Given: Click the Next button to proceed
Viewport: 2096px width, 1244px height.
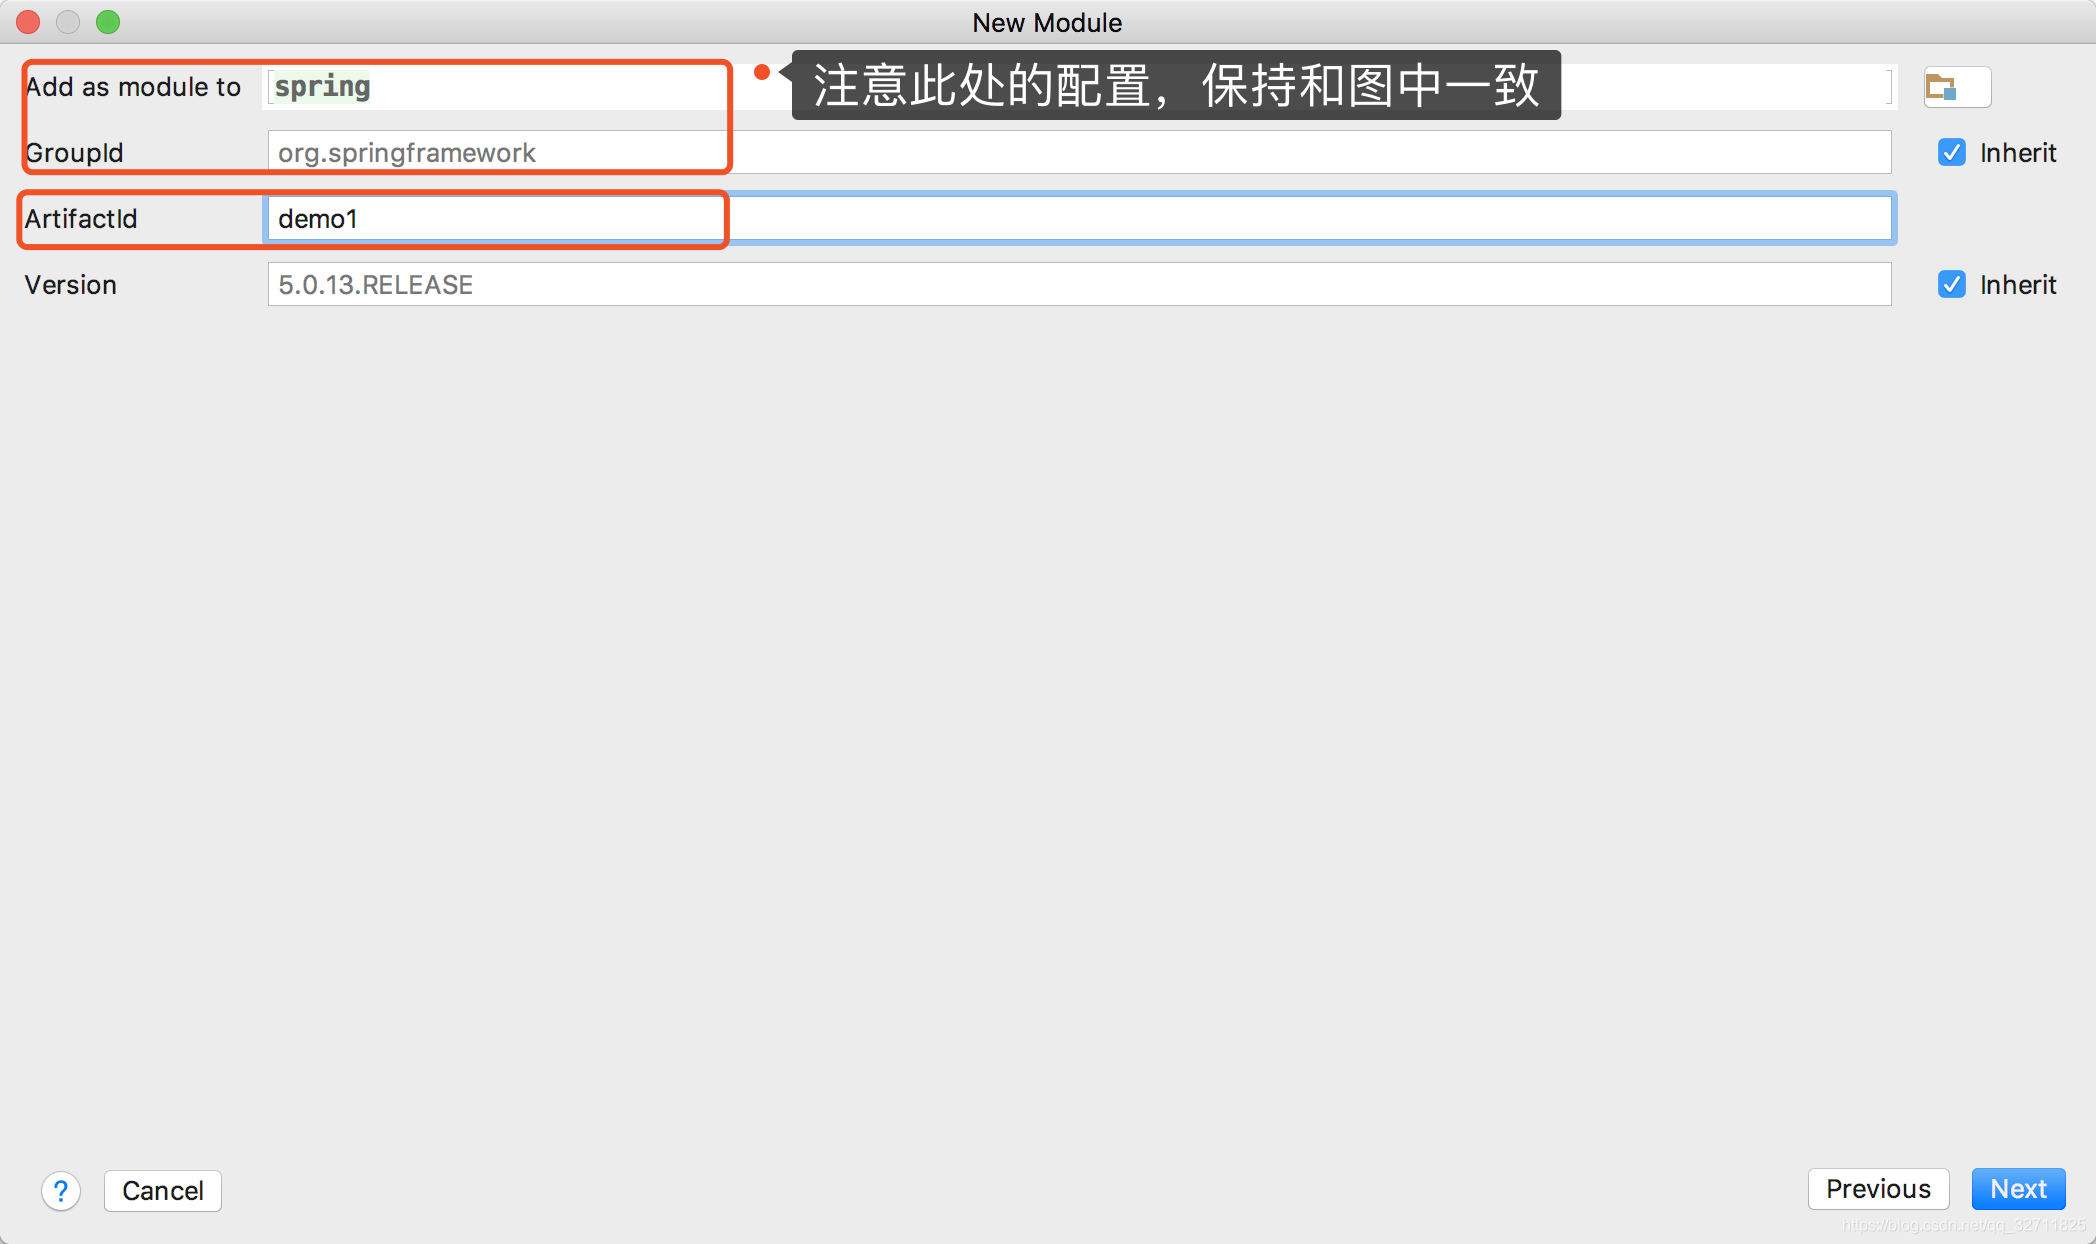Looking at the screenshot, I should tap(2016, 1189).
